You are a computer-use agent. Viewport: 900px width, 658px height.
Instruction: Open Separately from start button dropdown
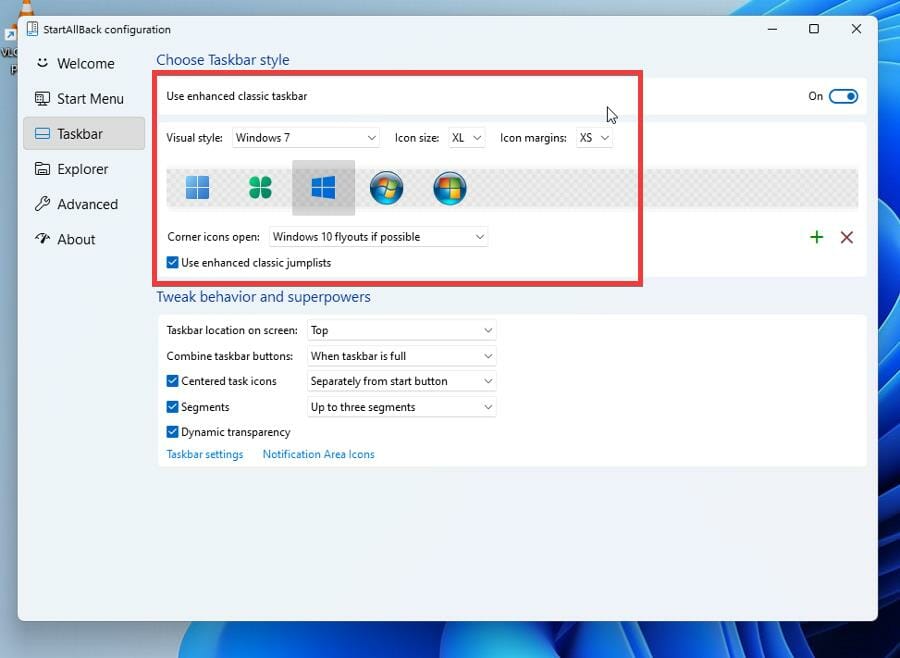[x=401, y=381]
